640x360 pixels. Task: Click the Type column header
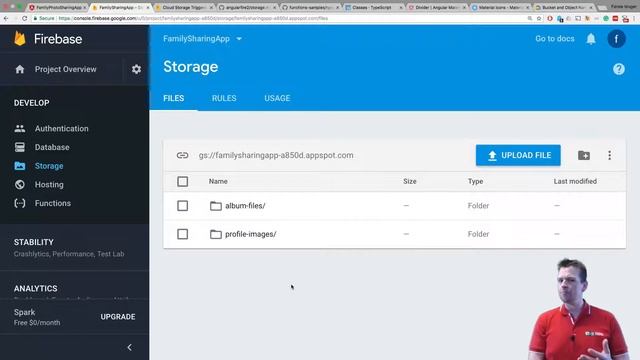pyautogui.click(x=476, y=181)
